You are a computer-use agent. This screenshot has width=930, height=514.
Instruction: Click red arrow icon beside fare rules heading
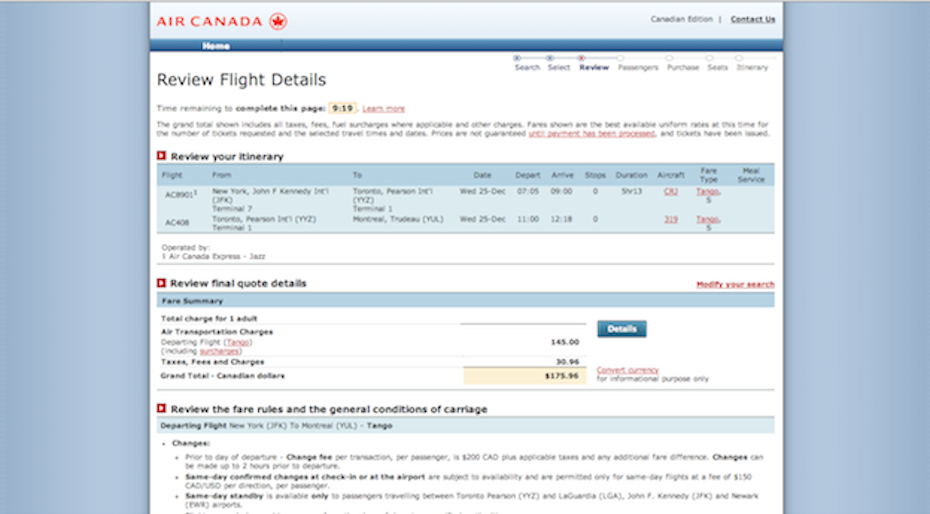click(161, 408)
